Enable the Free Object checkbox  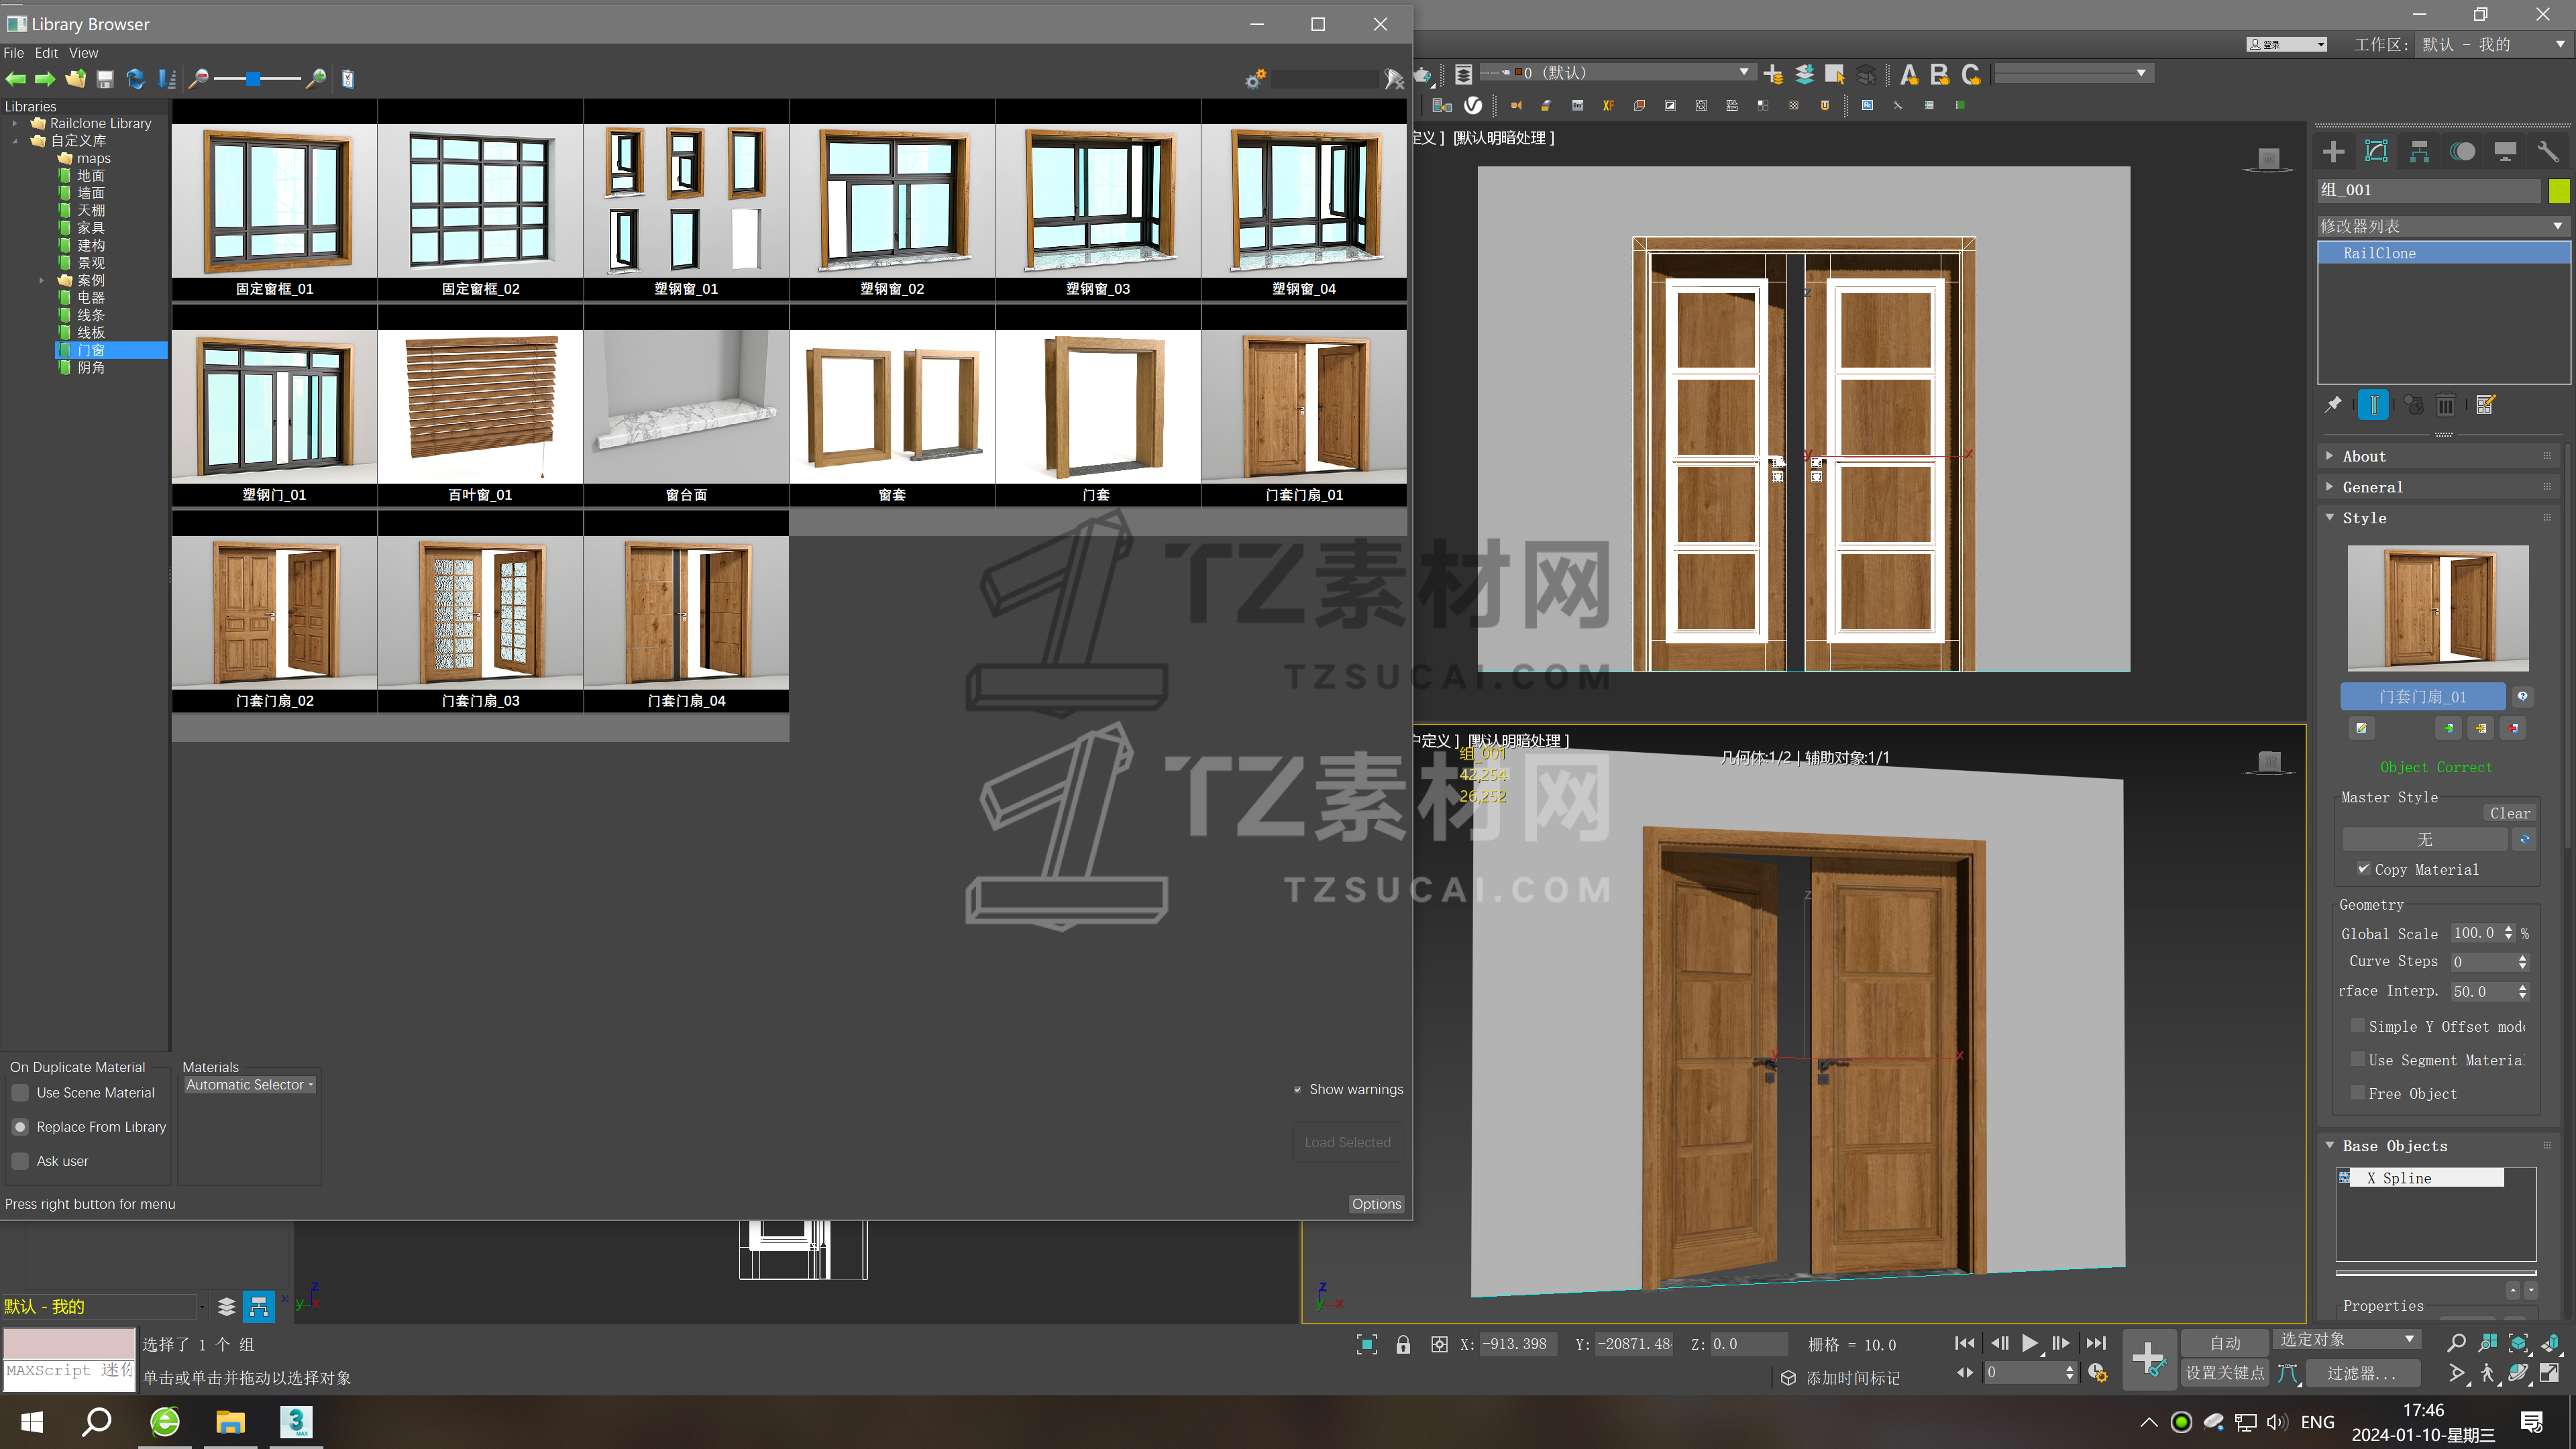pos(2358,1093)
